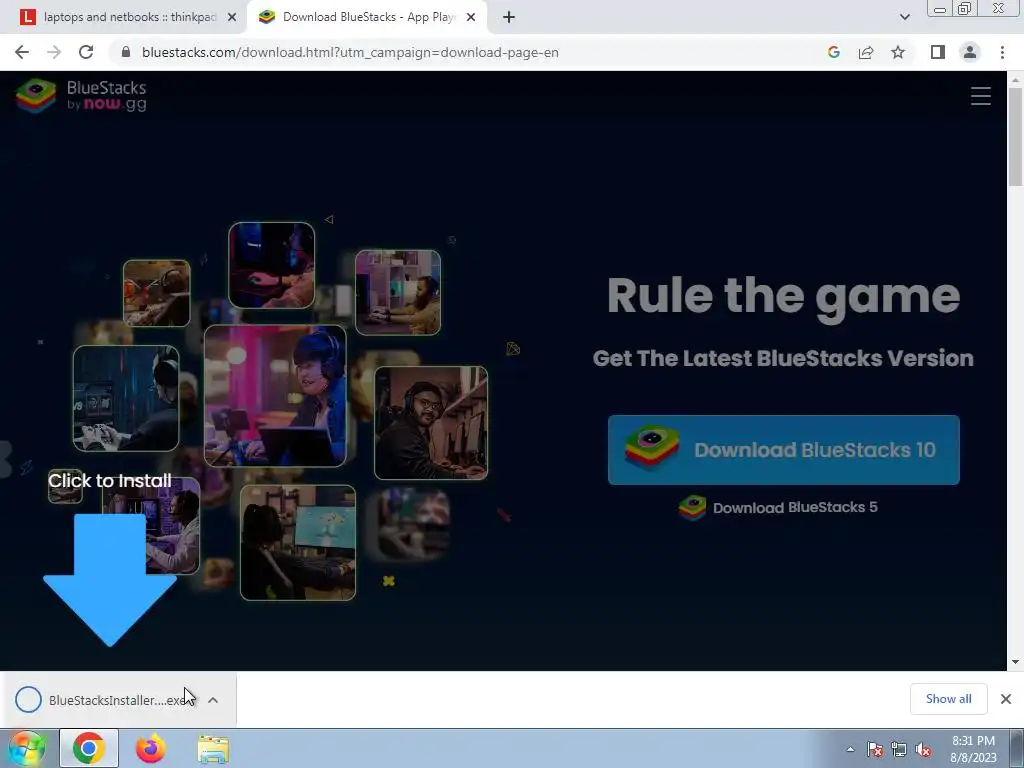Image resolution: width=1024 pixels, height=768 pixels.
Task: Open Windows Explorer from the taskbar
Action: coord(214,748)
